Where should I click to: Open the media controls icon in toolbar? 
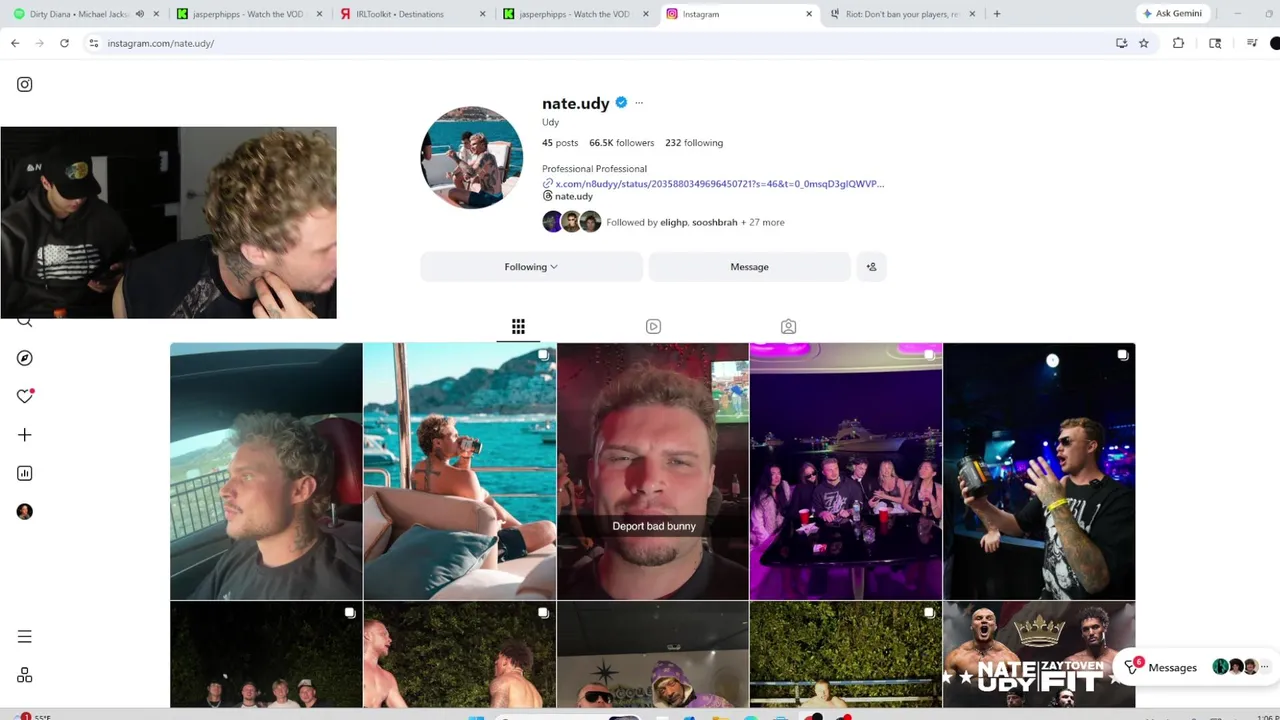(1252, 43)
